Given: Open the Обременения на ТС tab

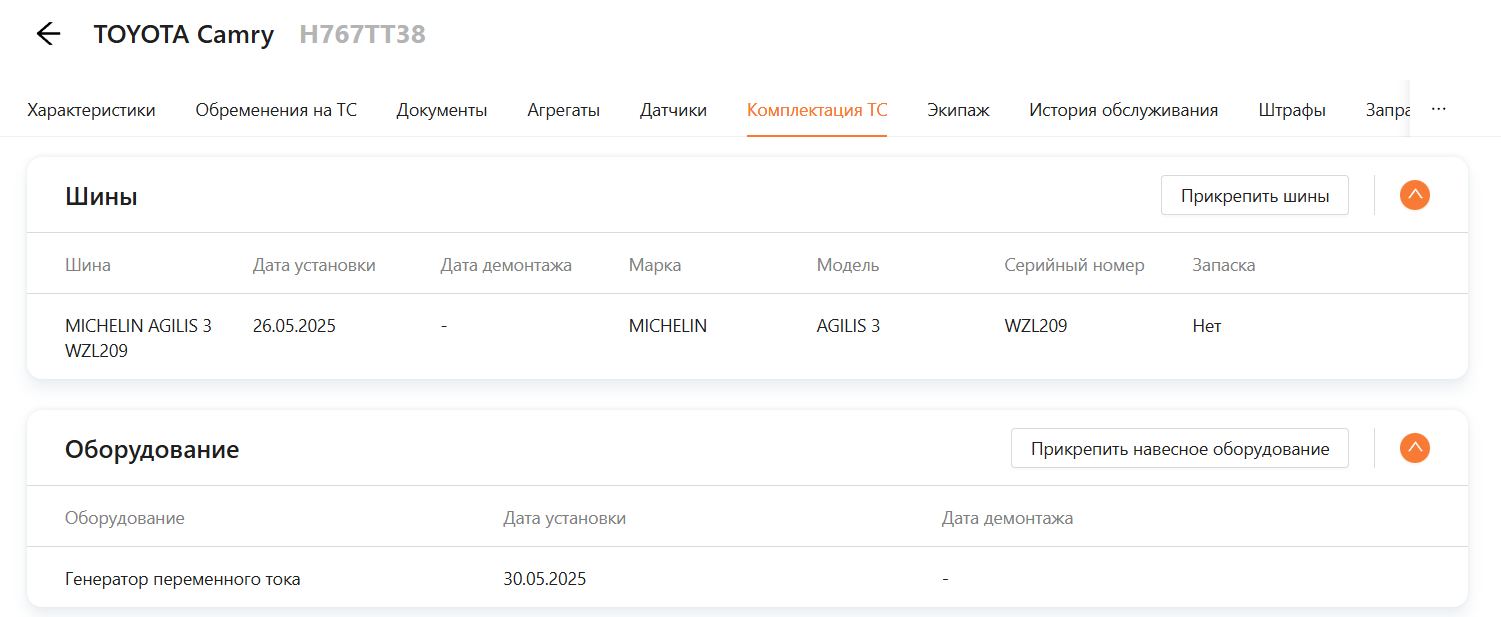Looking at the screenshot, I should [x=276, y=110].
